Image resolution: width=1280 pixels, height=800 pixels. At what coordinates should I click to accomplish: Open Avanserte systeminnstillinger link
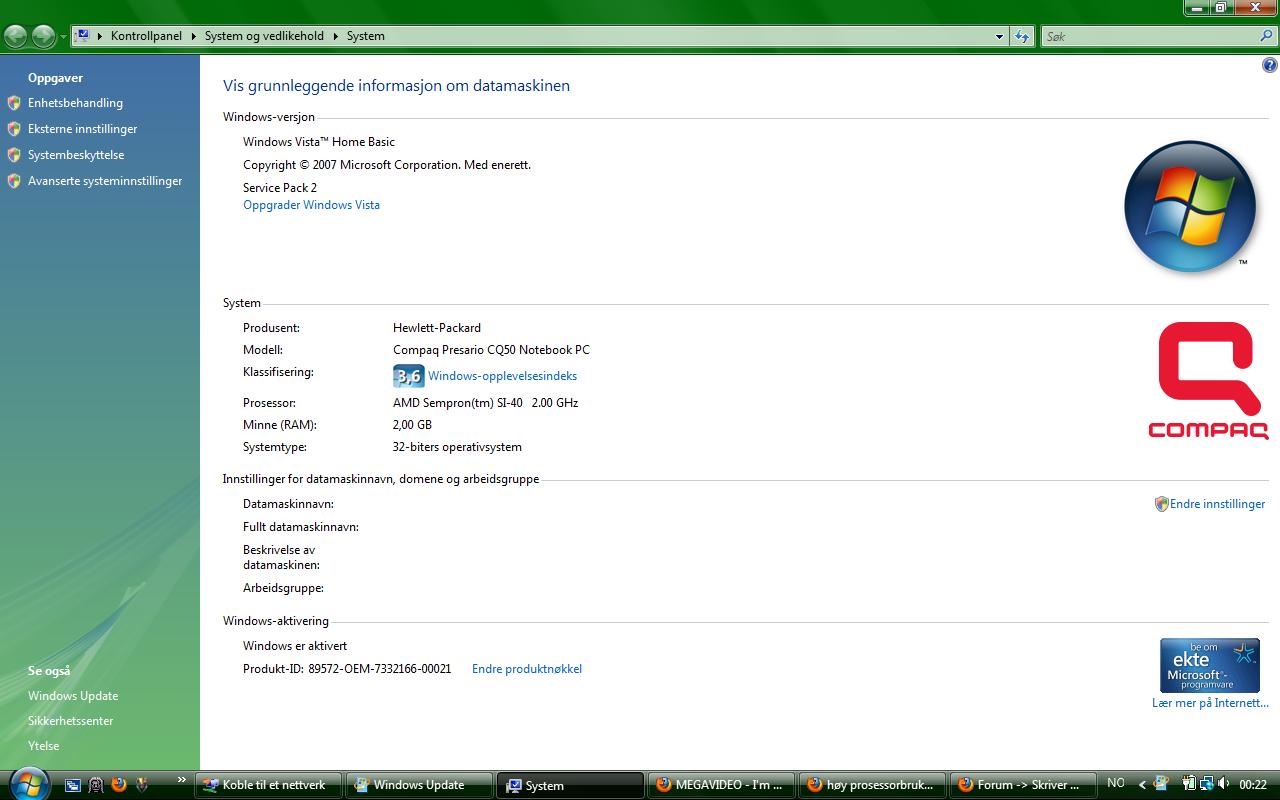click(105, 181)
